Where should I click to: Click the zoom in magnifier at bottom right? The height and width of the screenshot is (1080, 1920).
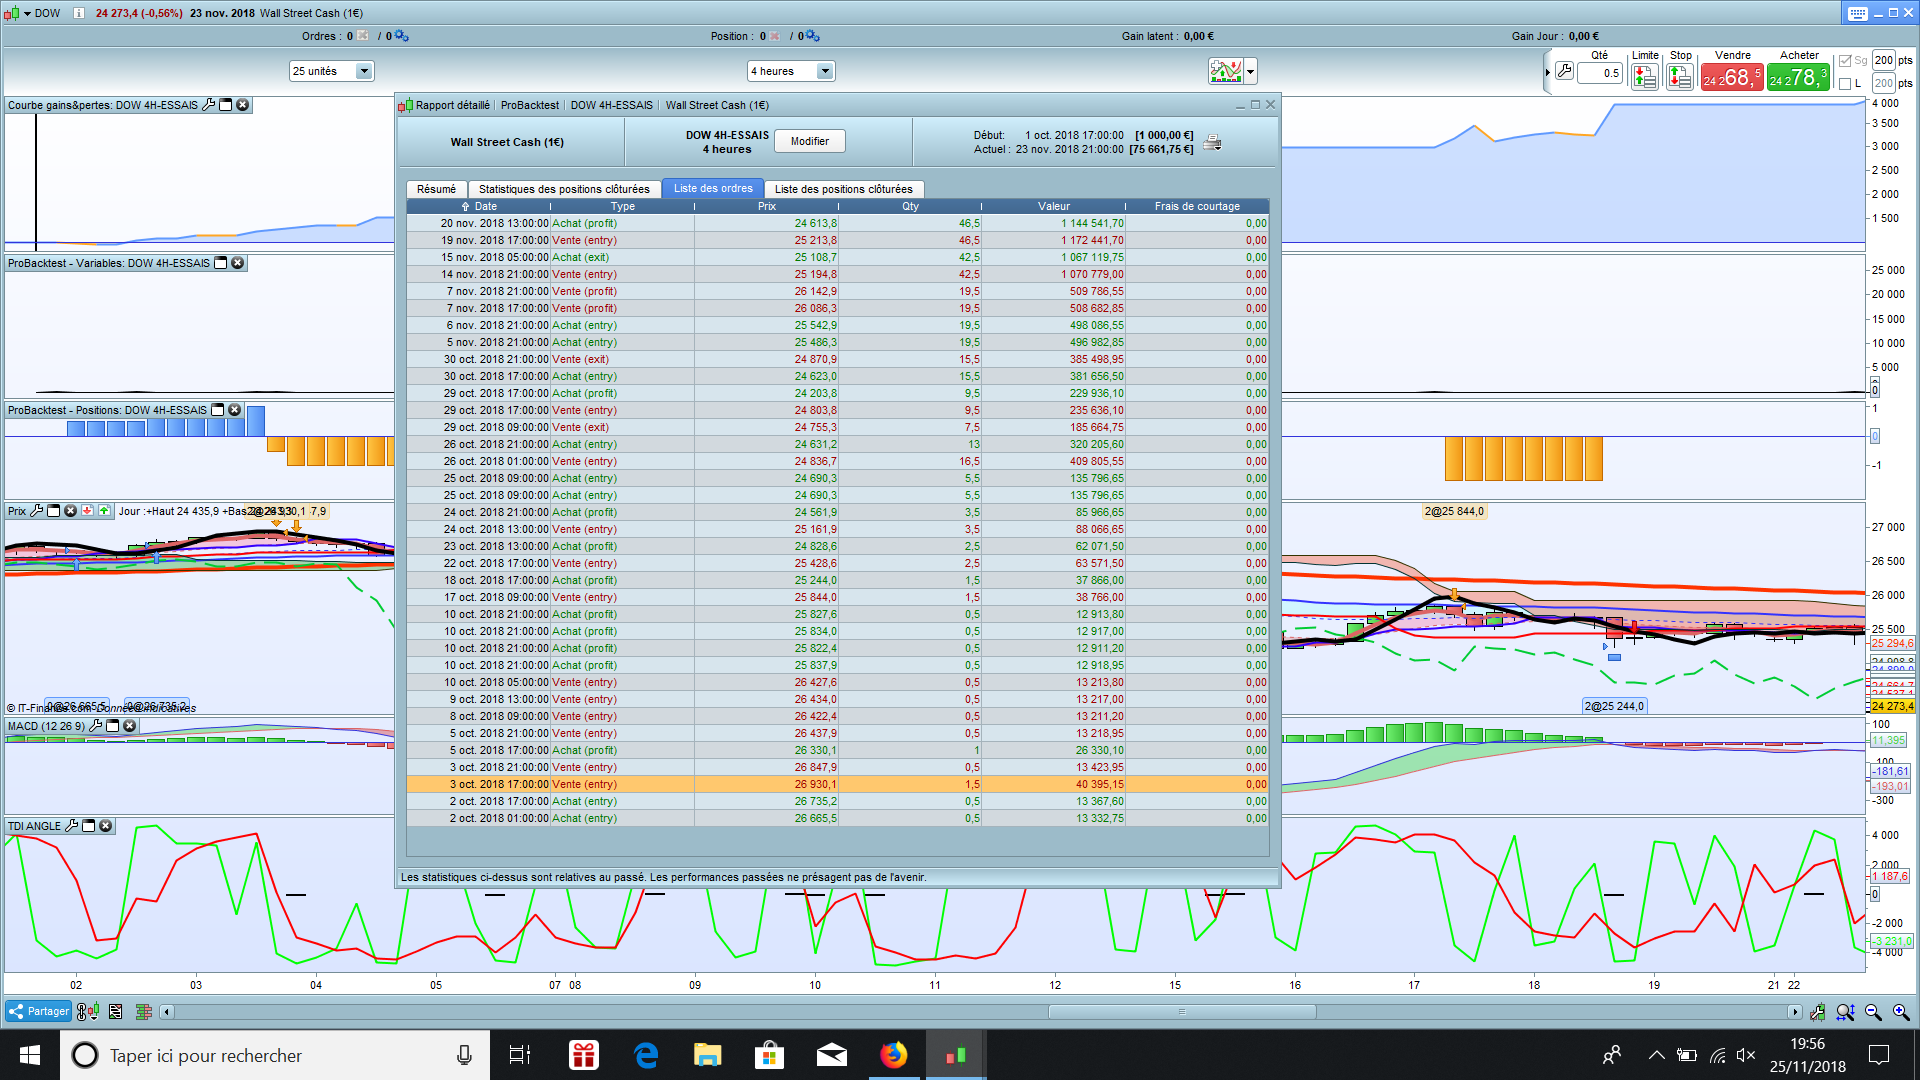(1901, 1012)
